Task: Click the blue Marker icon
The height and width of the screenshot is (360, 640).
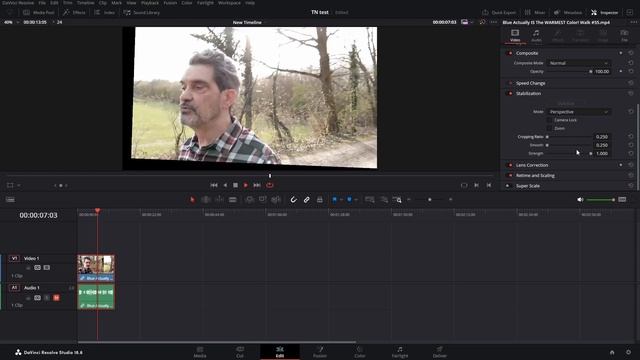Action: (x=349, y=200)
